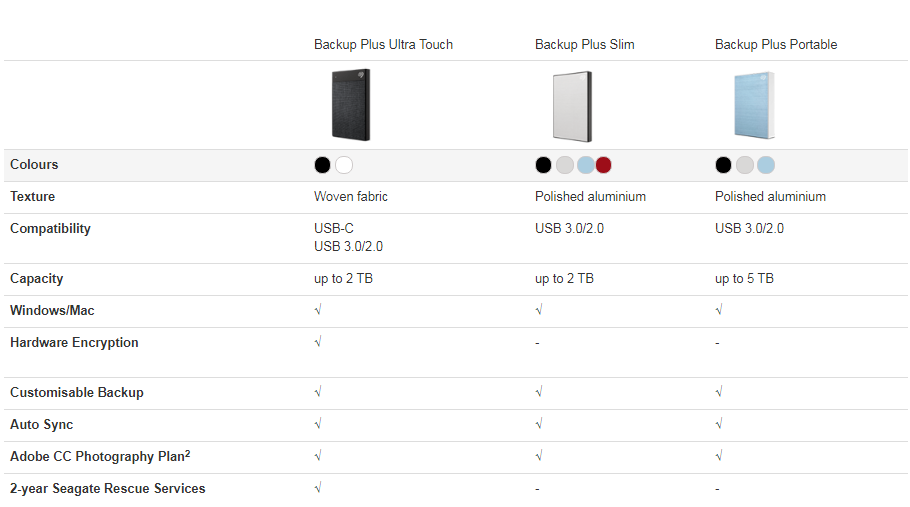Viewport: 910px width, 507px height.
Task: Open the Backup Plus Ultra Touch heading
Action: pyautogui.click(x=383, y=45)
